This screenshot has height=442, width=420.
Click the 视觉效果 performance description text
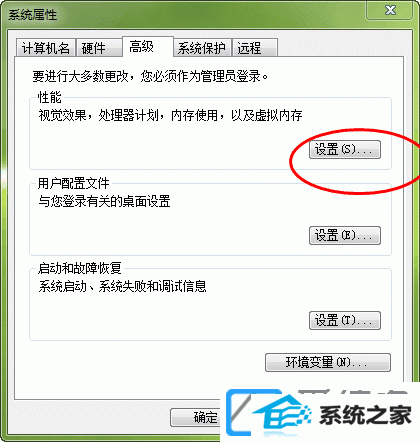(170, 116)
